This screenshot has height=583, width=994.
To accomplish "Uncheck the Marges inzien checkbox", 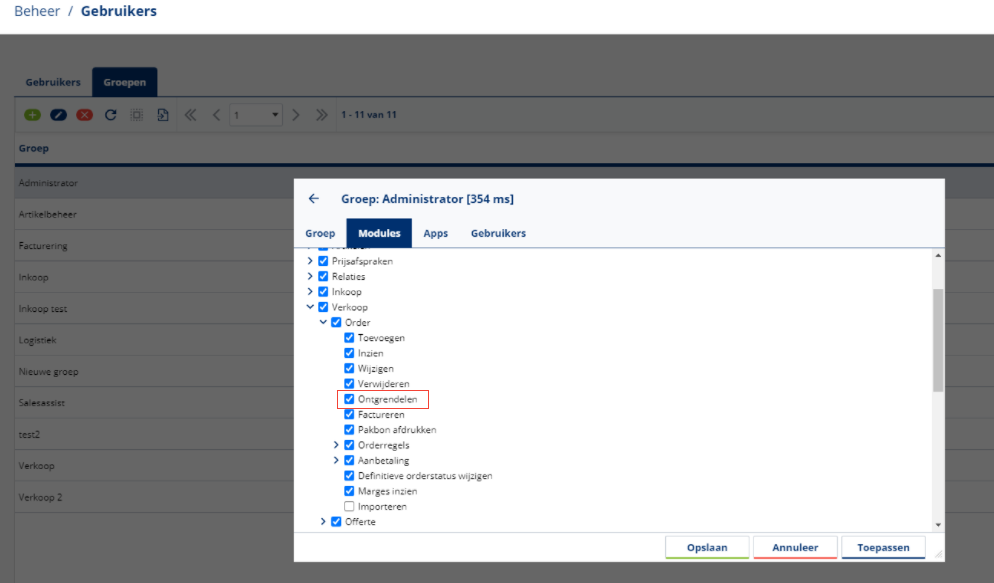I will [x=349, y=491].
